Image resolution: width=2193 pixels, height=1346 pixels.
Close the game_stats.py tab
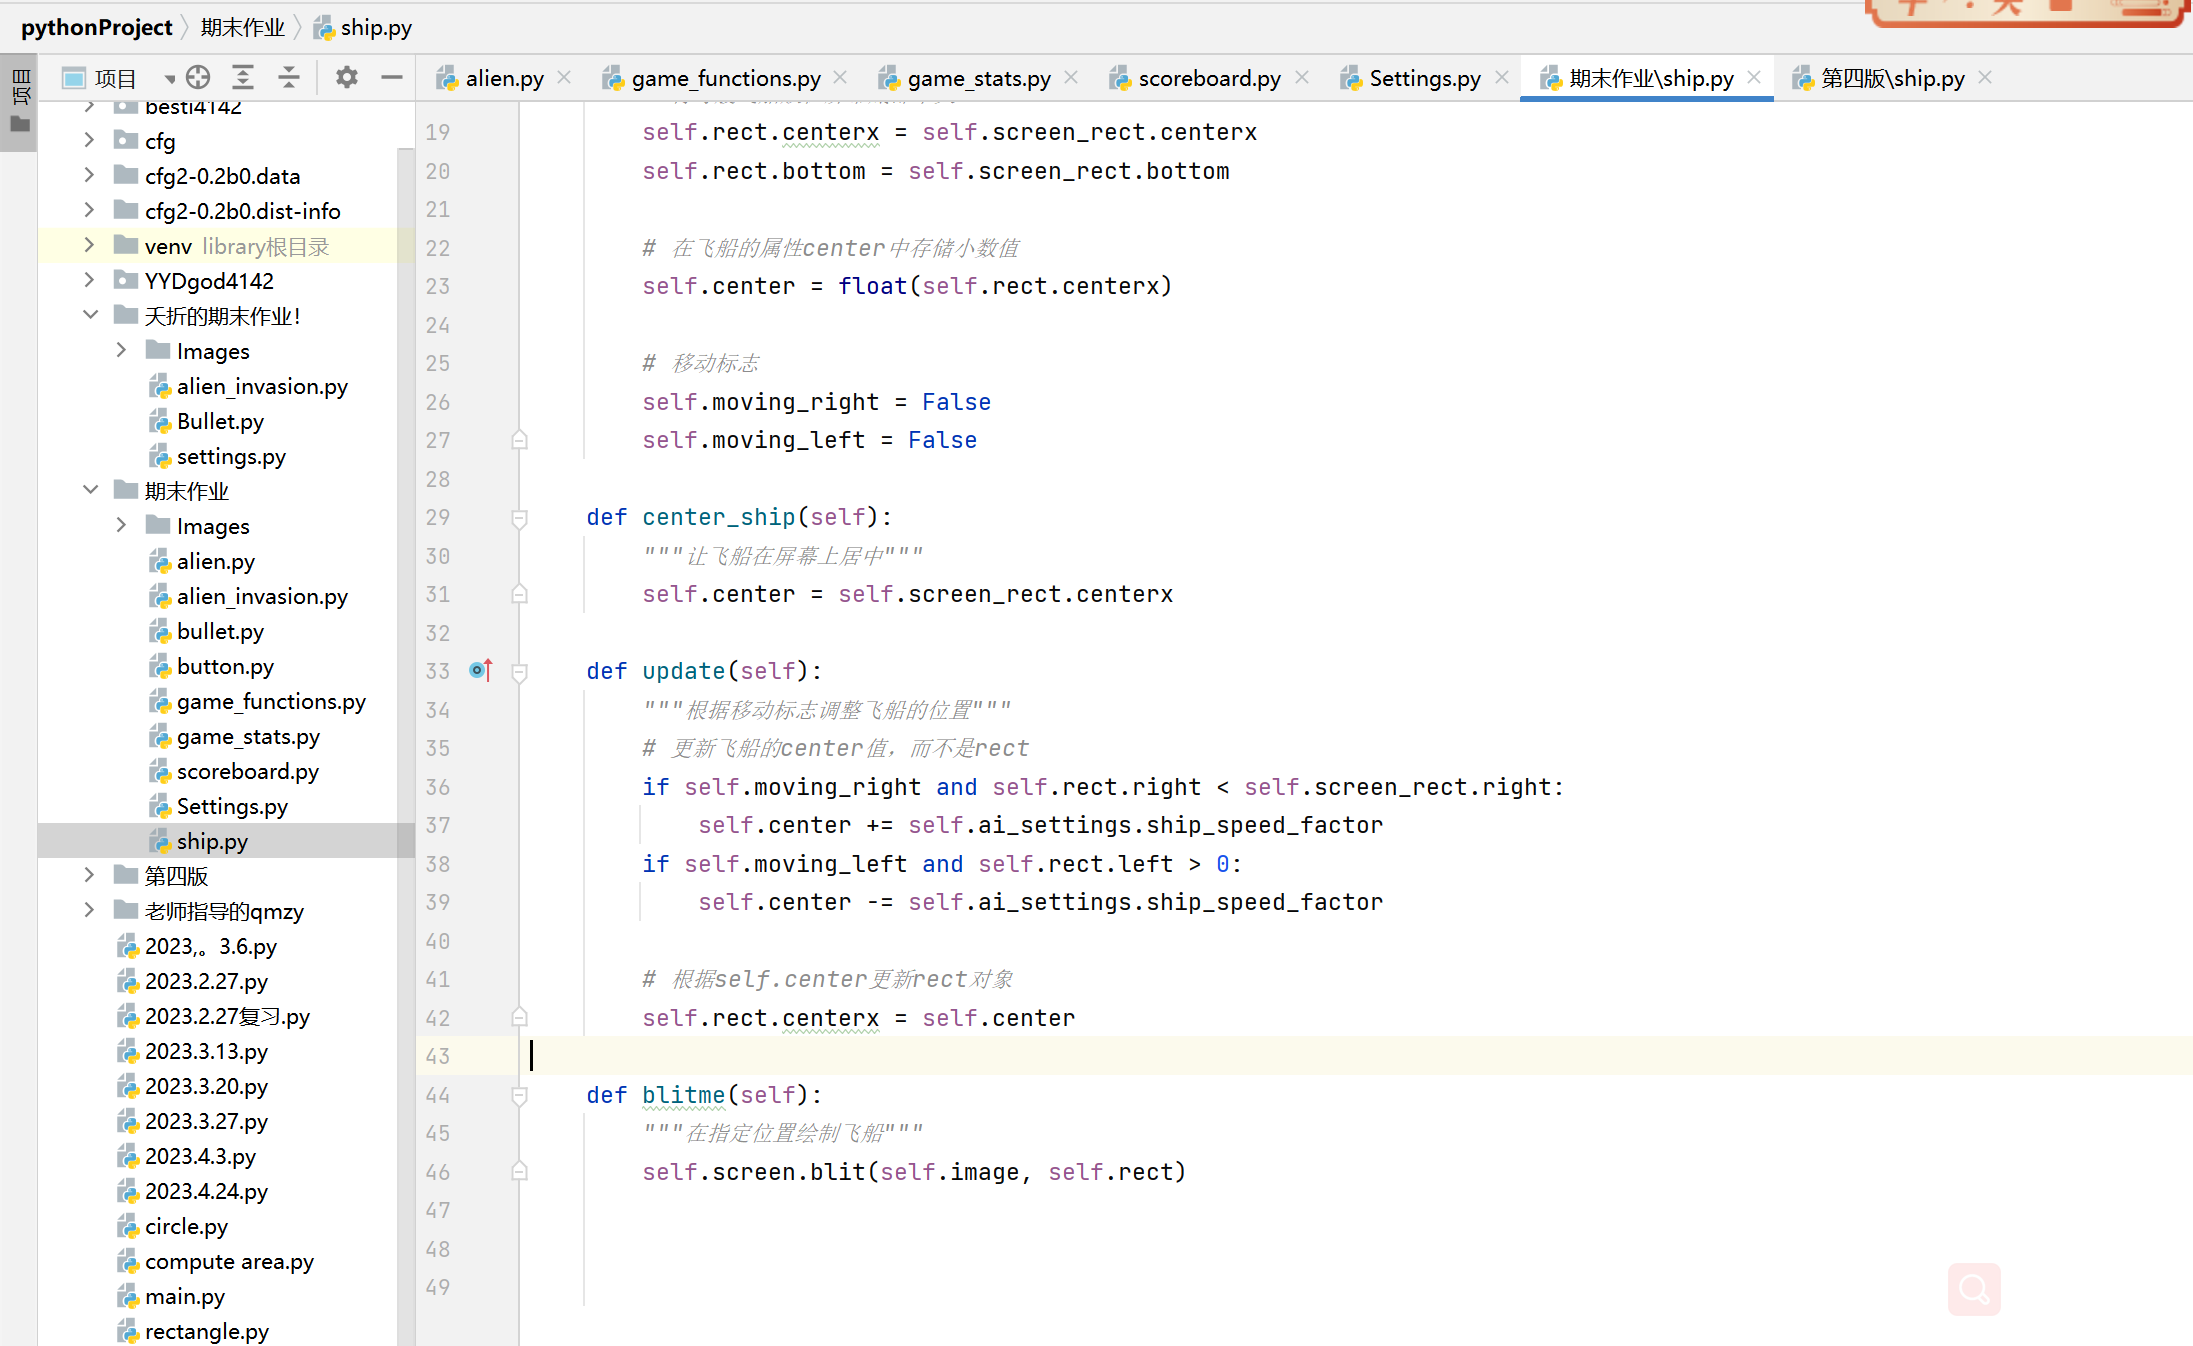pos(1071,77)
